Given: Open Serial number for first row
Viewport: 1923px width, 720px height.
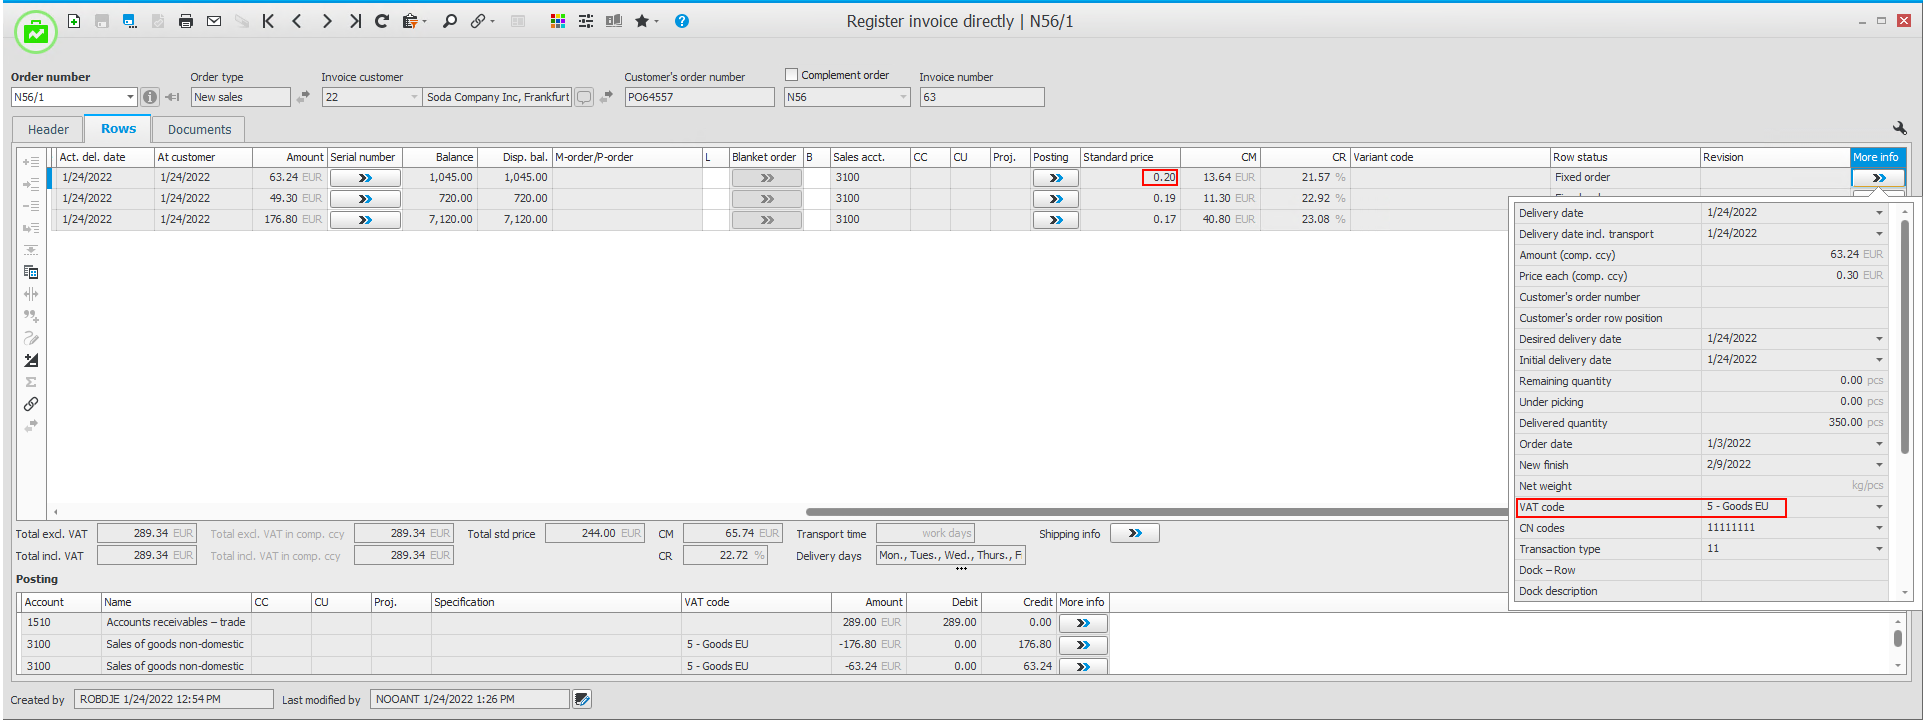Looking at the screenshot, I should click(x=365, y=178).
